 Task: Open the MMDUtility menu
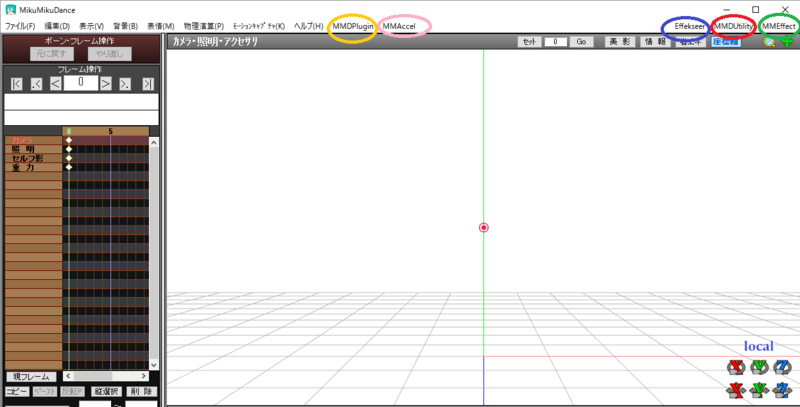[x=734, y=26]
